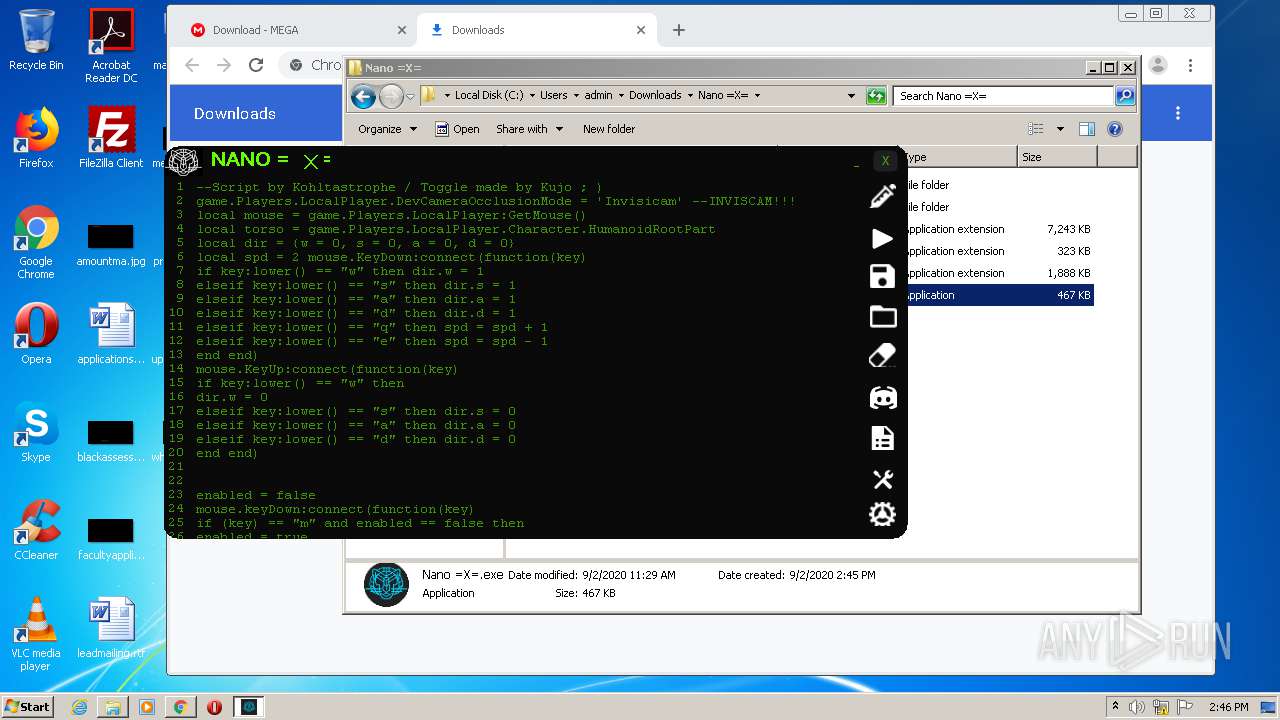Click Forward arrow in Explorer window

[391, 96]
